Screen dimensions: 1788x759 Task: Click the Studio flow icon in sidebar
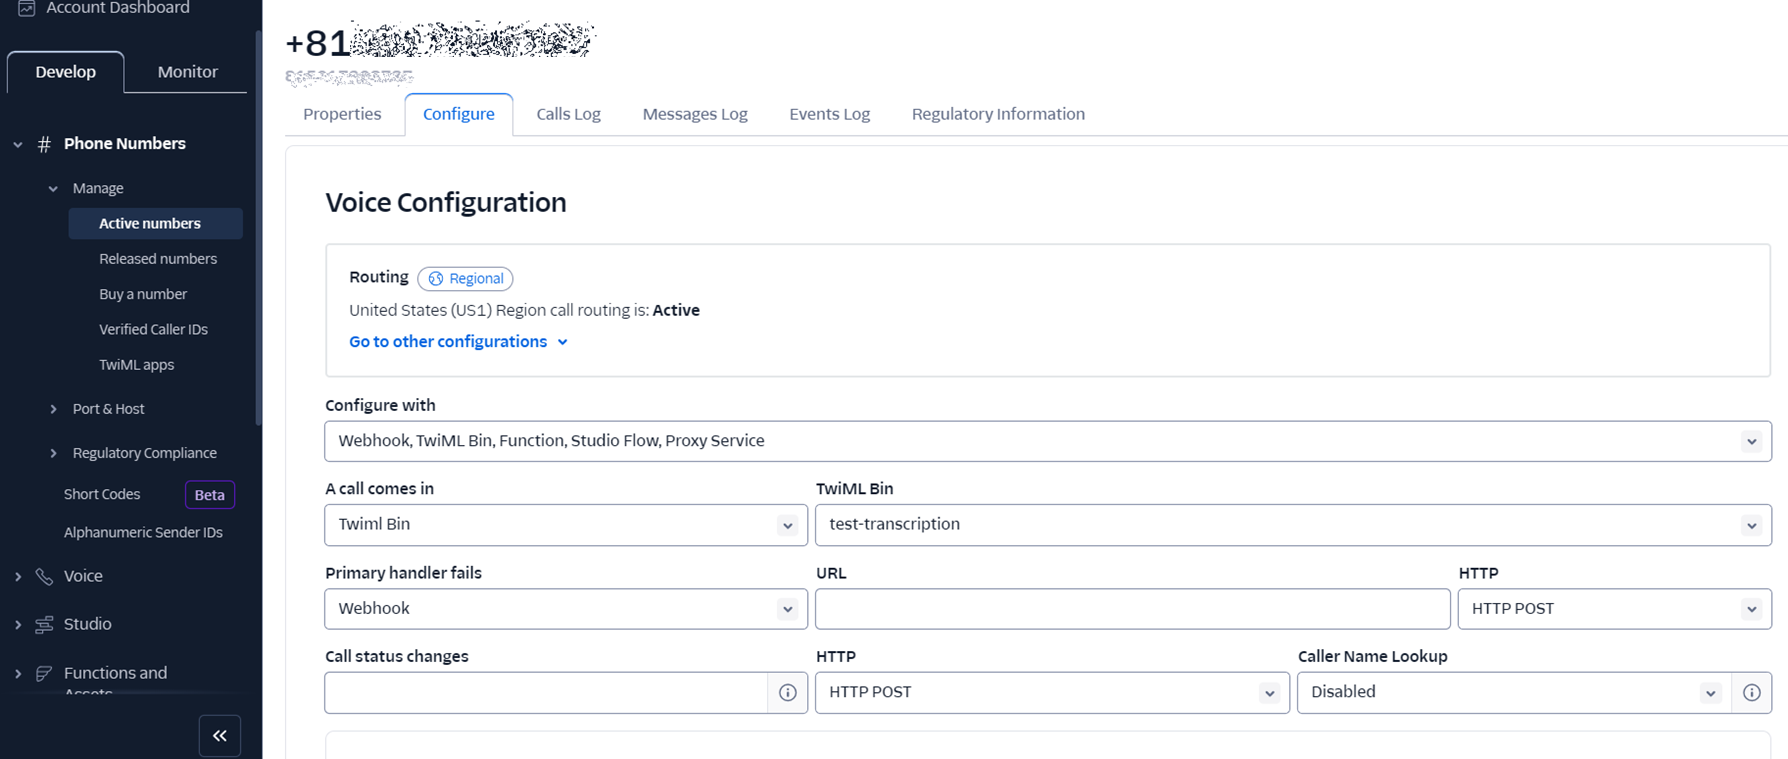44,624
